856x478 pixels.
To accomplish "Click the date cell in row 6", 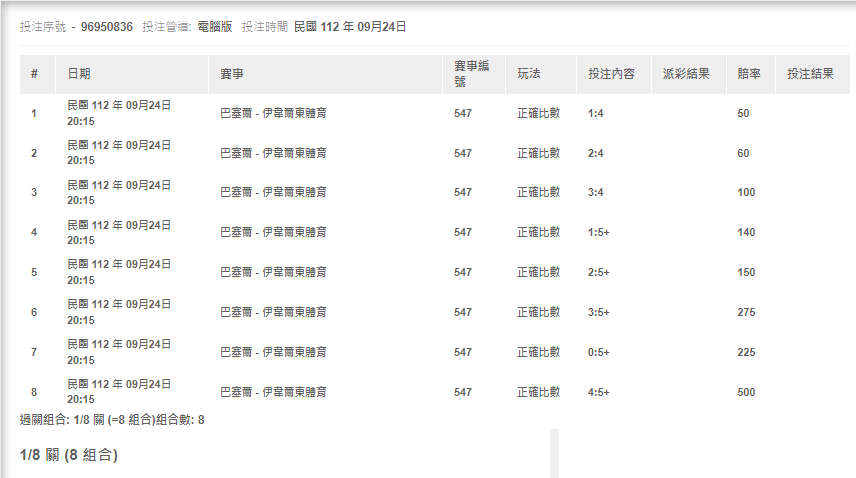I will [x=119, y=312].
